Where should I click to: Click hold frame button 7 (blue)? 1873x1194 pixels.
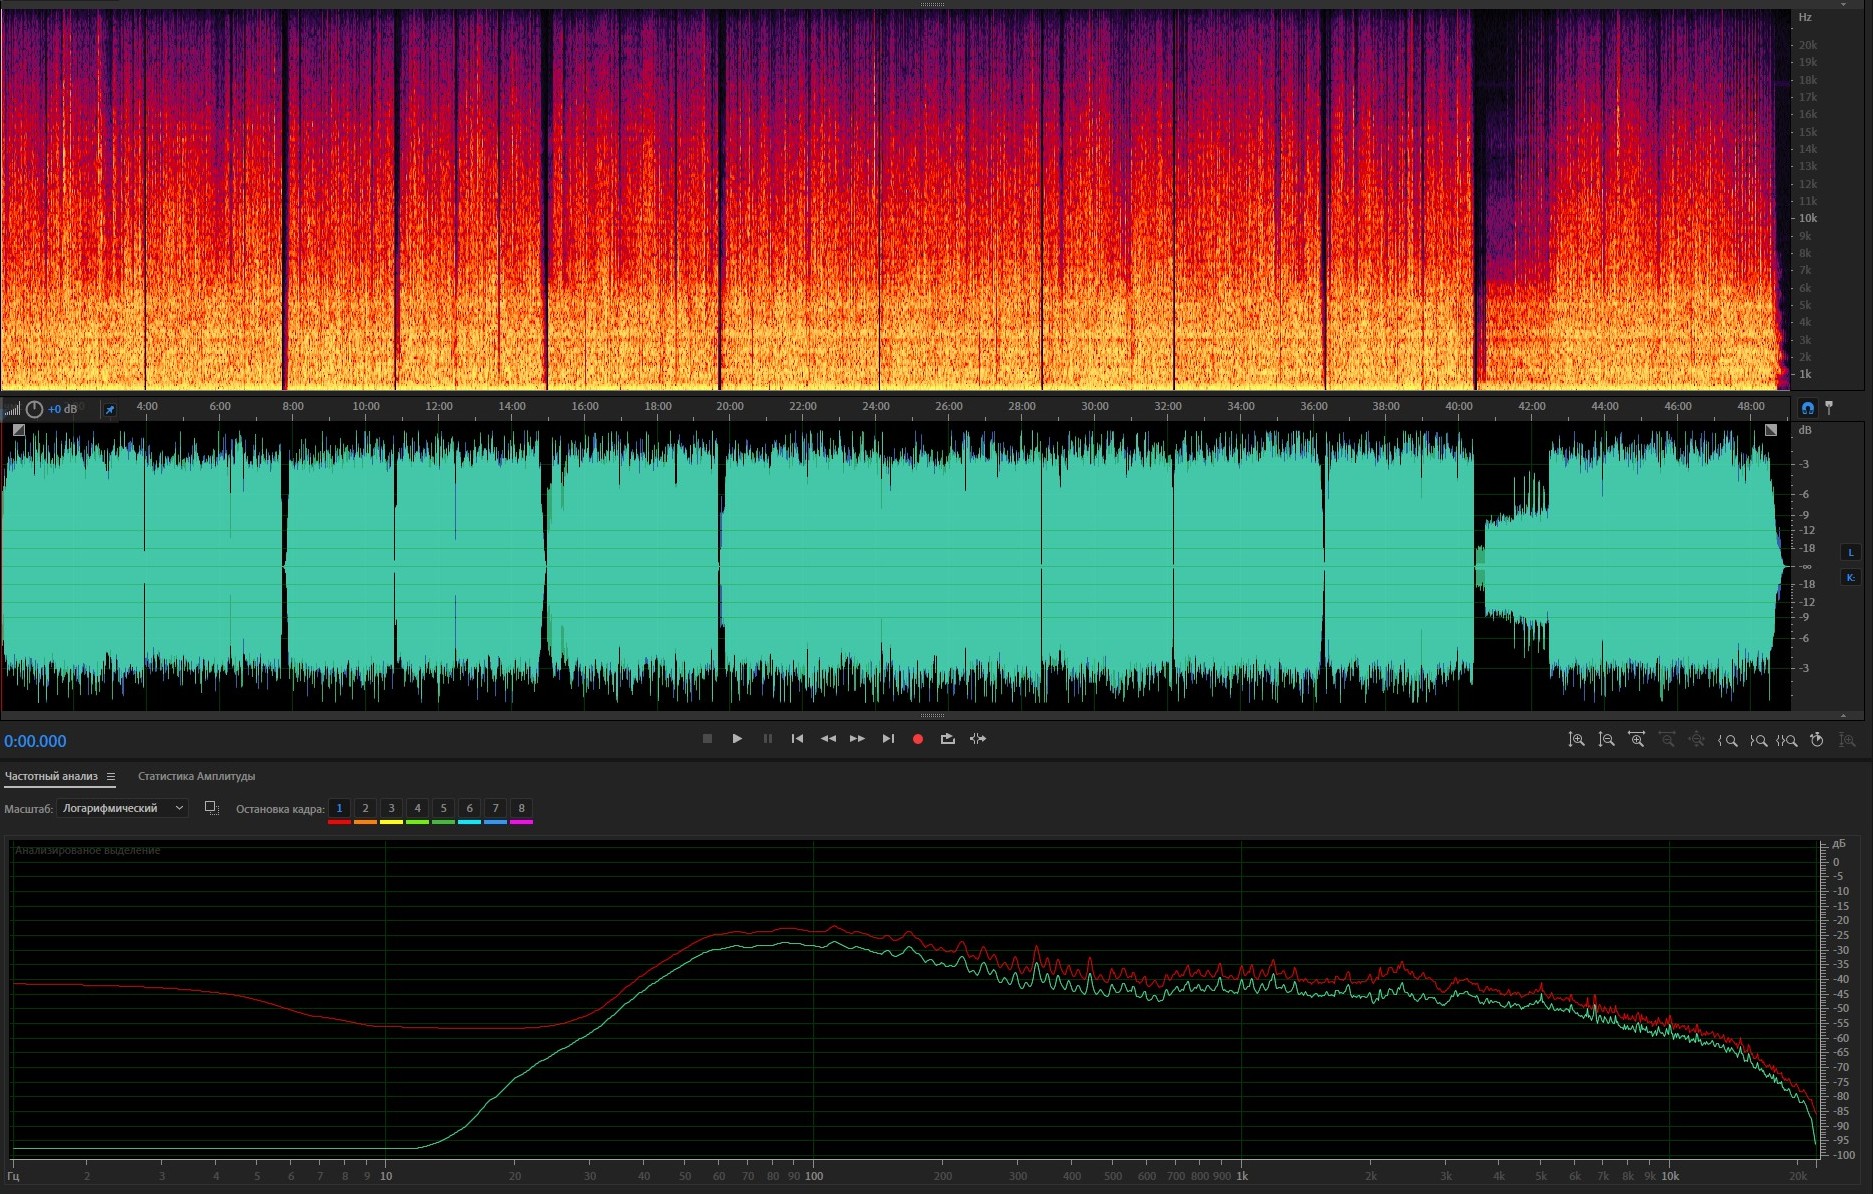point(495,808)
